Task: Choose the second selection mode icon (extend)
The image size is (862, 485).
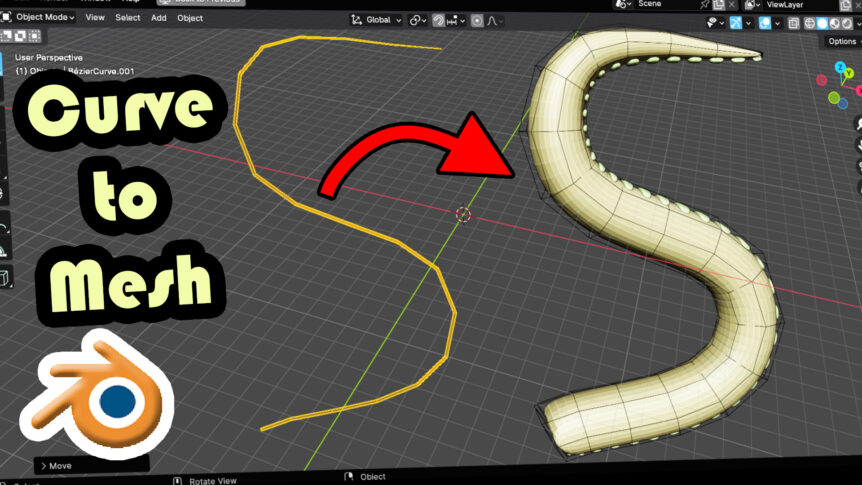Action: 20,36
